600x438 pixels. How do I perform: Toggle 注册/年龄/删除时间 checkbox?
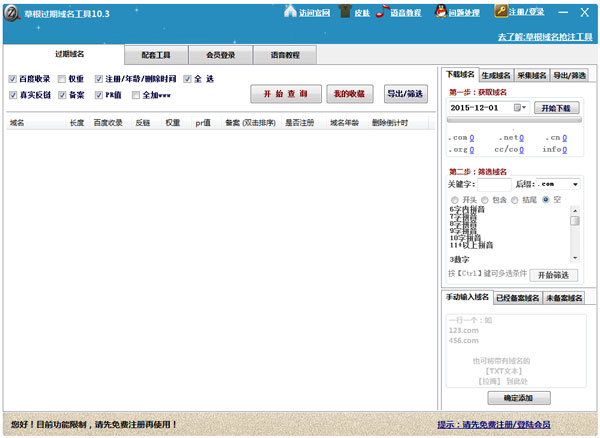point(99,79)
